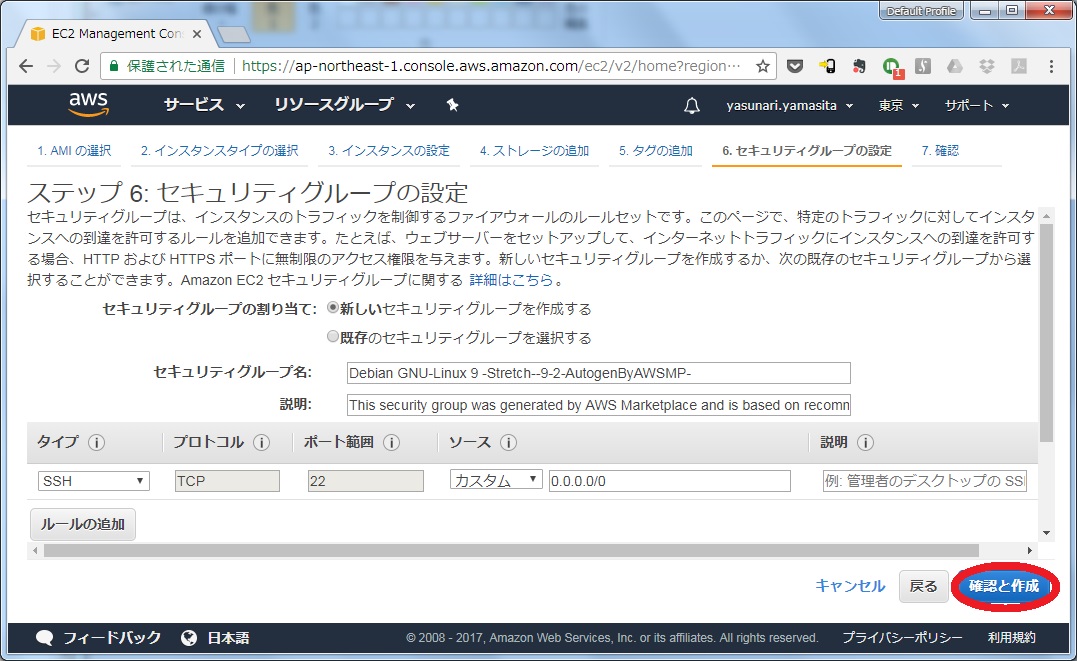Click the info icon next to ソース
The width and height of the screenshot is (1077, 661).
click(508, 442)
